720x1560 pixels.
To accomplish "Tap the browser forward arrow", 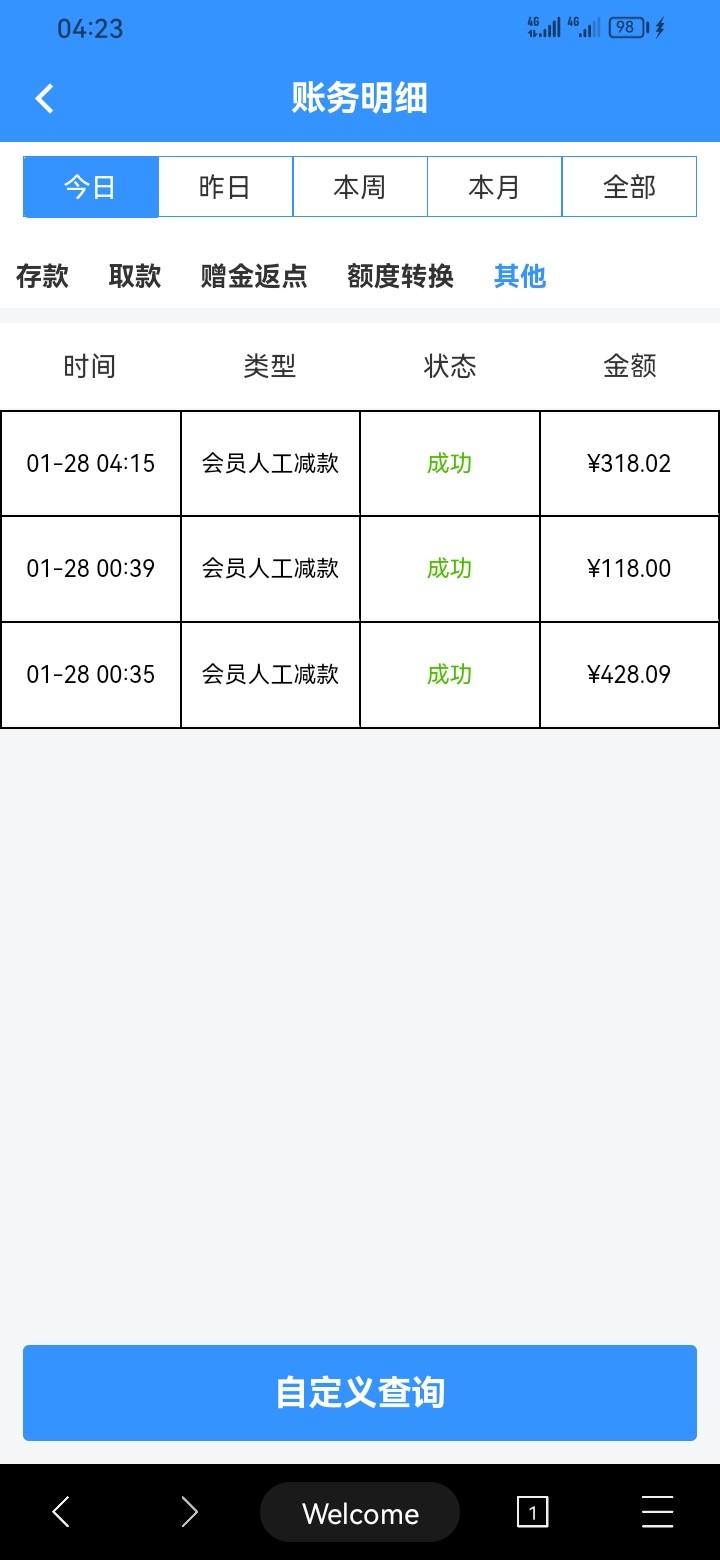I will coord(189,1512).
